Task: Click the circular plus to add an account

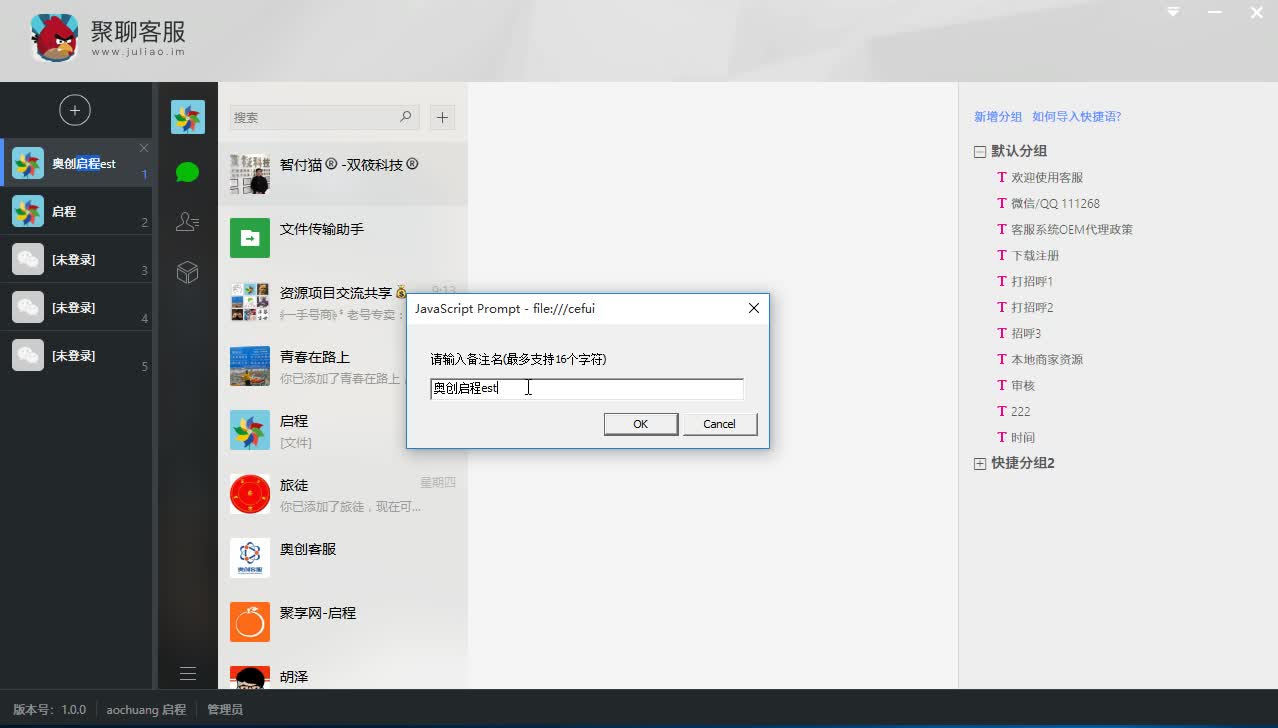Action: click(77, 110)
